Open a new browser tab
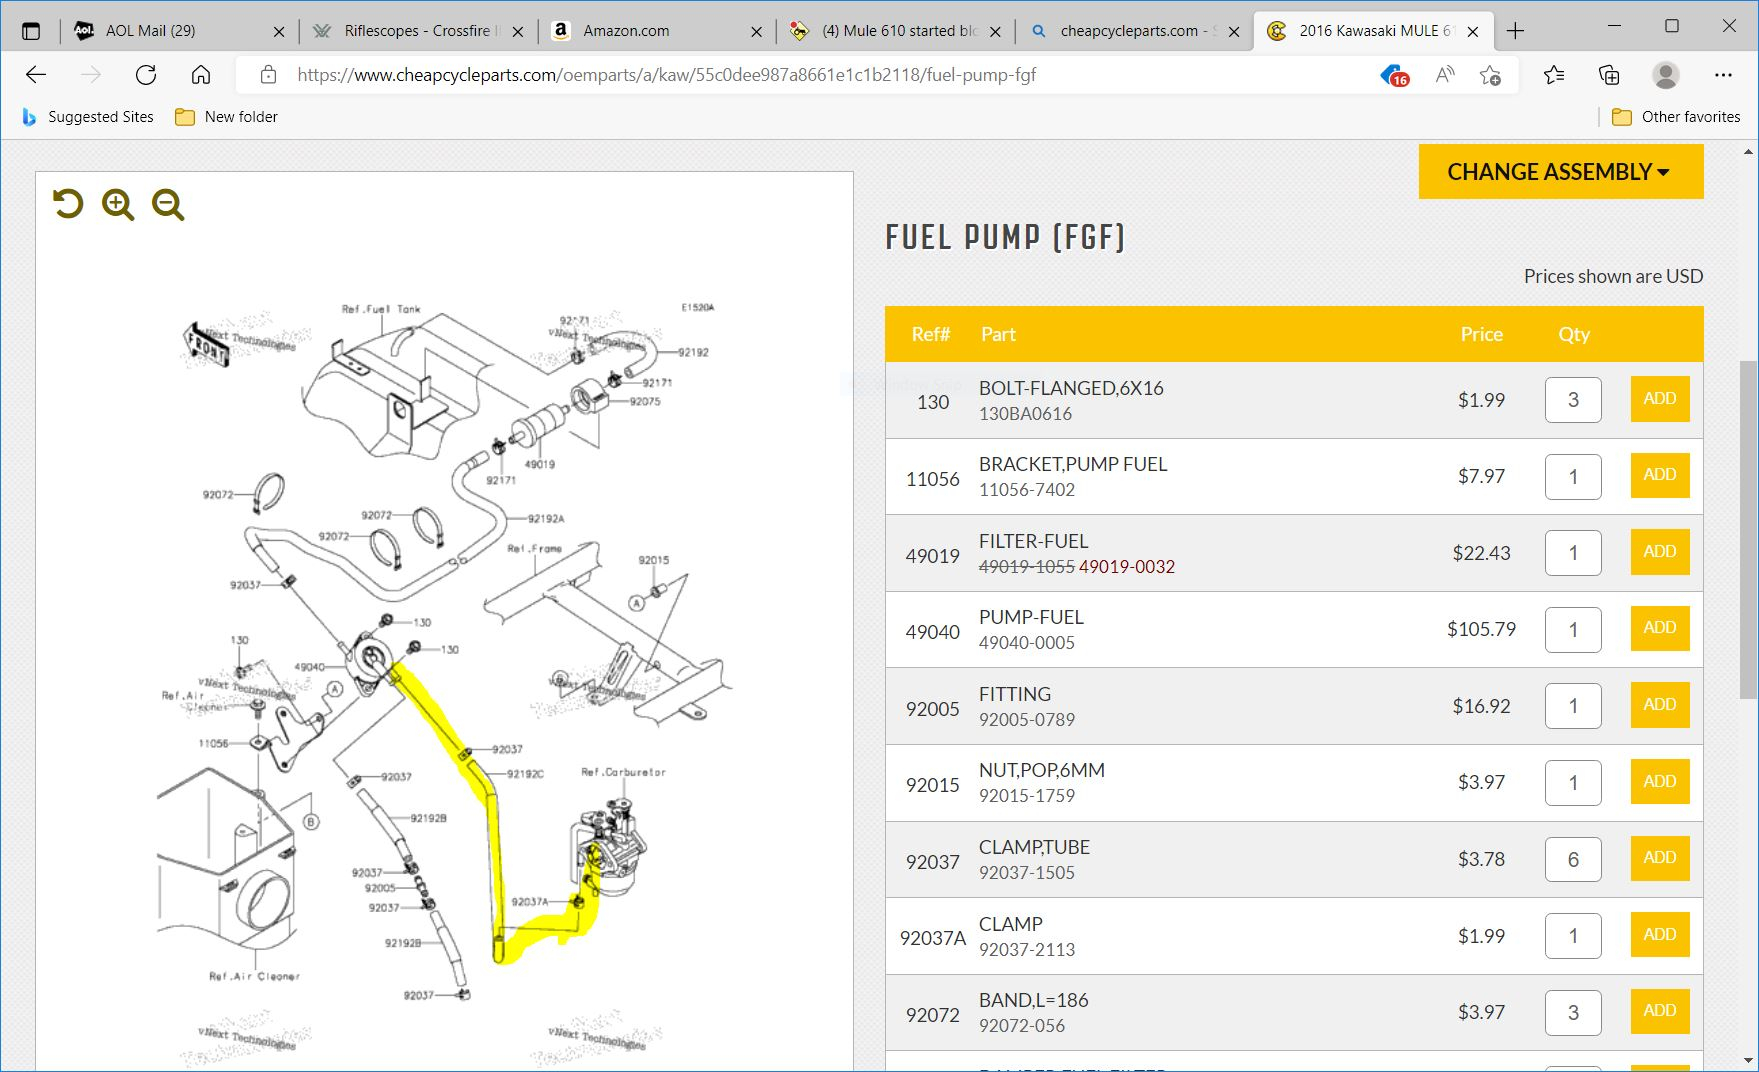The width and height of the screenshot is (1759, 1072). (x=1515, y=31)
